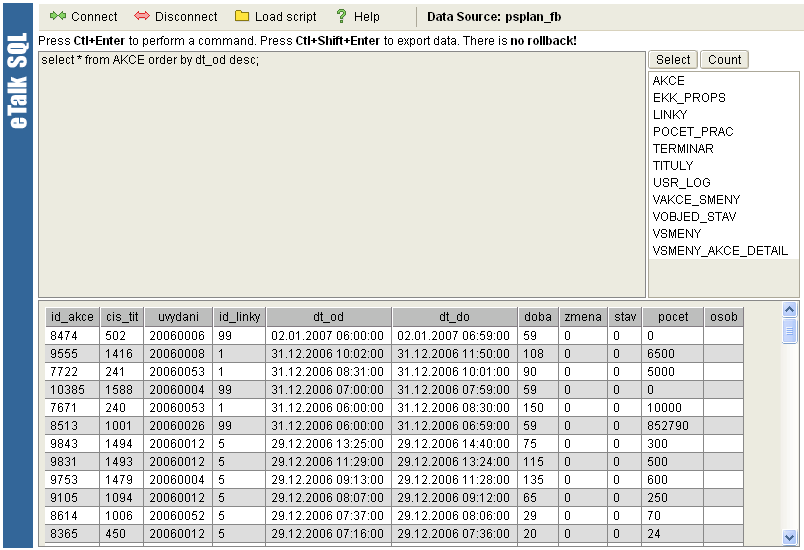This screenshot has height=550, width=804.
Task: Click the dt_od column header
Action: click(328, 317)
